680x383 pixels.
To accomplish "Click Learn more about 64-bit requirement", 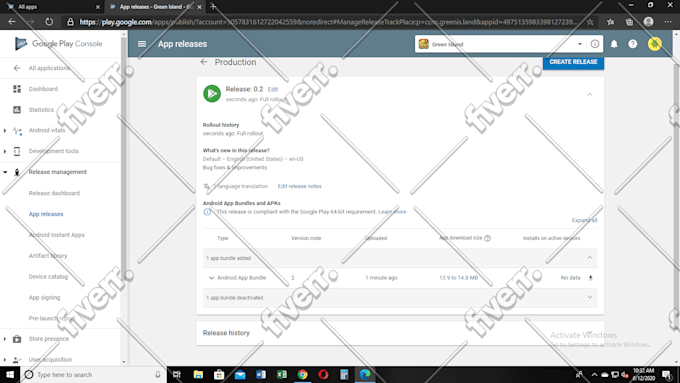I will pos(392,212).
